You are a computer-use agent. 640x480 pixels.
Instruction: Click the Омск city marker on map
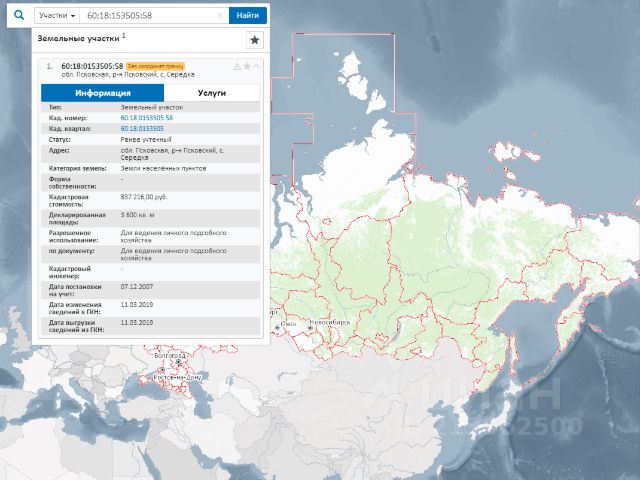(279, 326)
